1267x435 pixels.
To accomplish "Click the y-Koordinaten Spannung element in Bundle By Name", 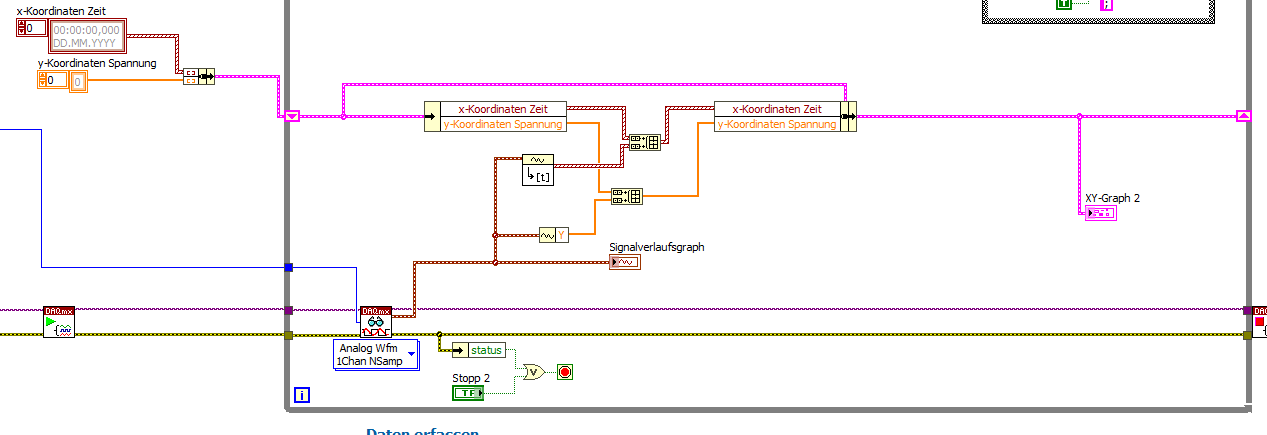I will point(775,124).
